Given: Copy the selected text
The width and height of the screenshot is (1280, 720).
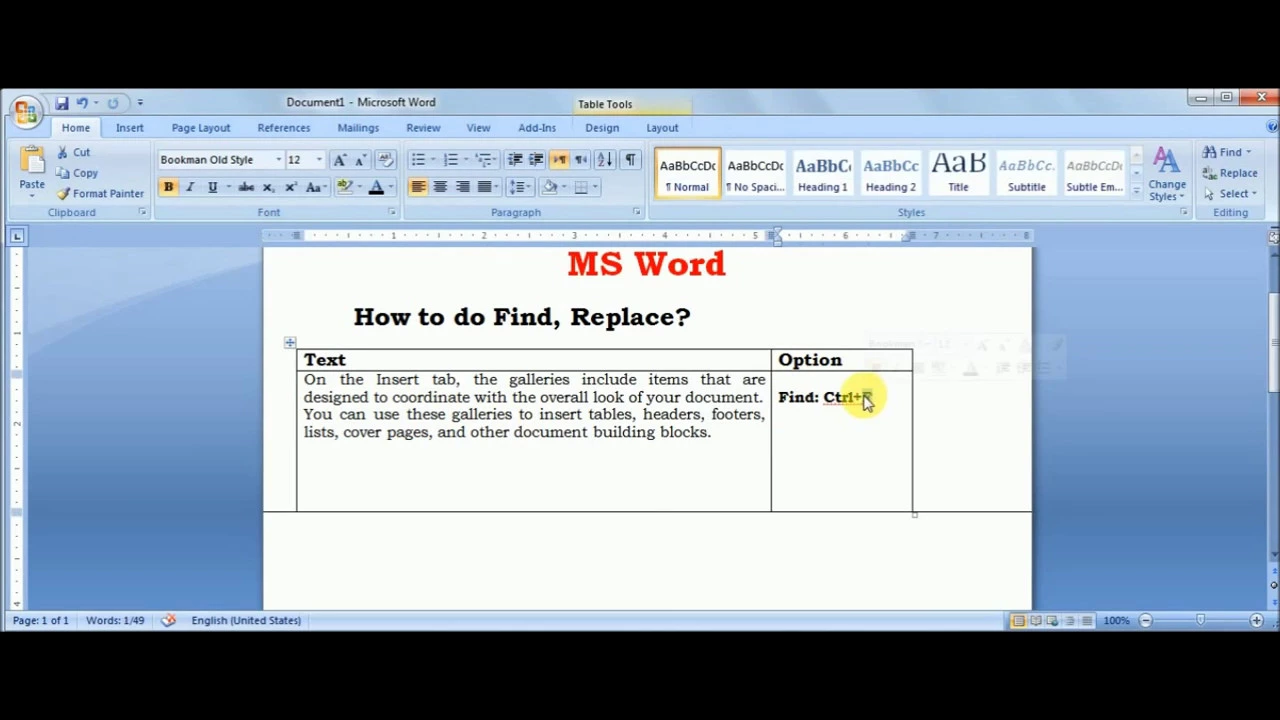Looking at the screenshot, I should pyautogui.click(x=77, y=173).
